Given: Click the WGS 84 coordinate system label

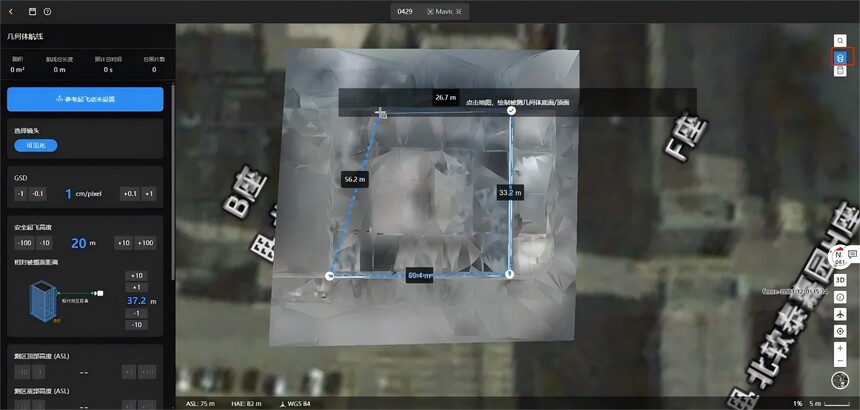Looking at the screenshot, I should pos(295,404).
